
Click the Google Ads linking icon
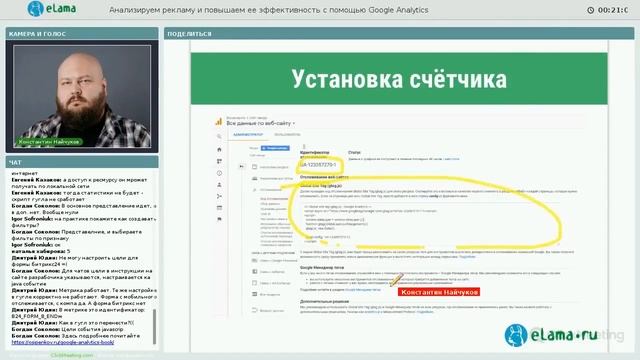[255, 260]
